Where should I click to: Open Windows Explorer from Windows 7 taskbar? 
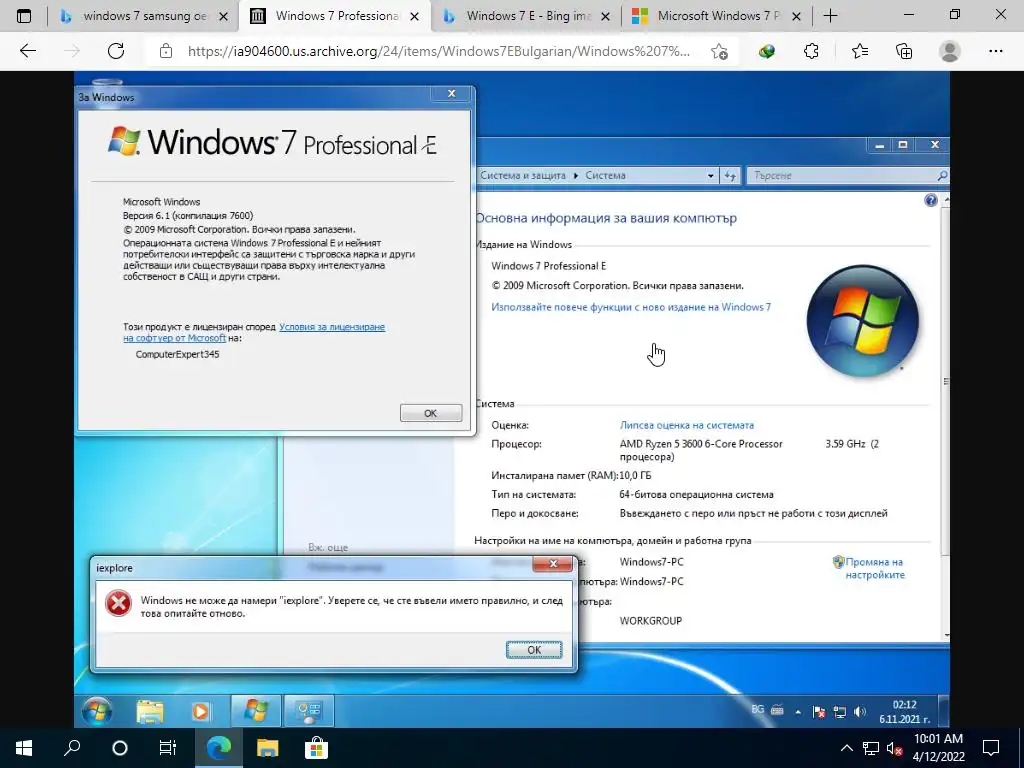150,711
